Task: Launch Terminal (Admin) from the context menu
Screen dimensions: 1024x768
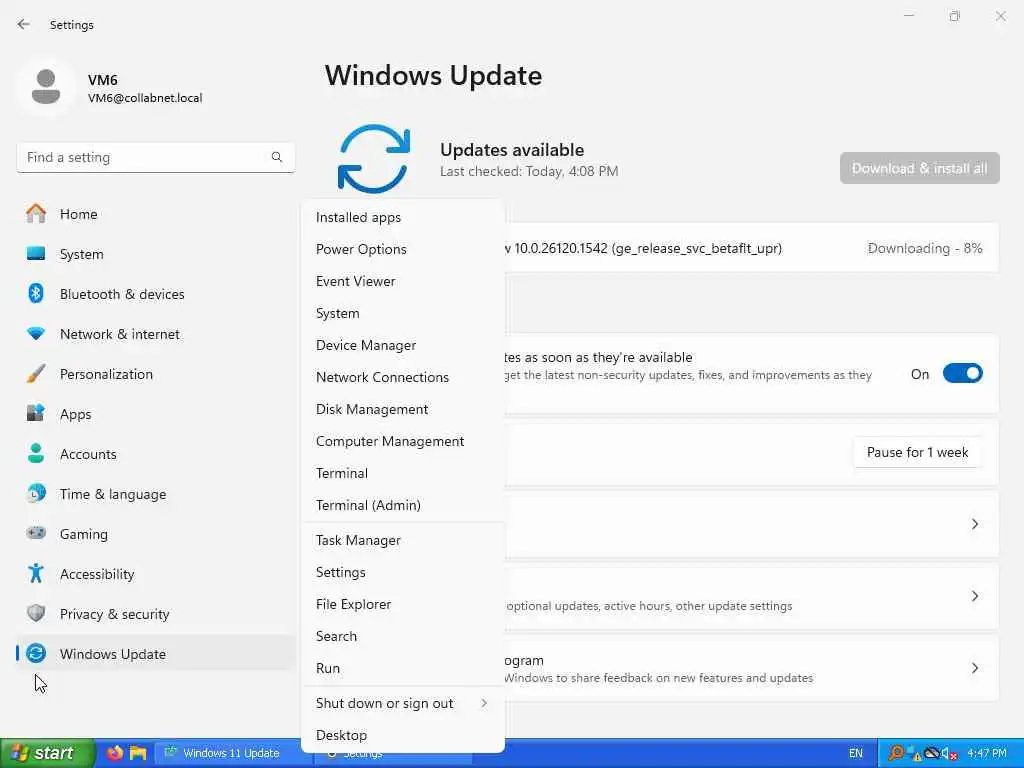Action: pyautogui.click(x=403, y=505)
